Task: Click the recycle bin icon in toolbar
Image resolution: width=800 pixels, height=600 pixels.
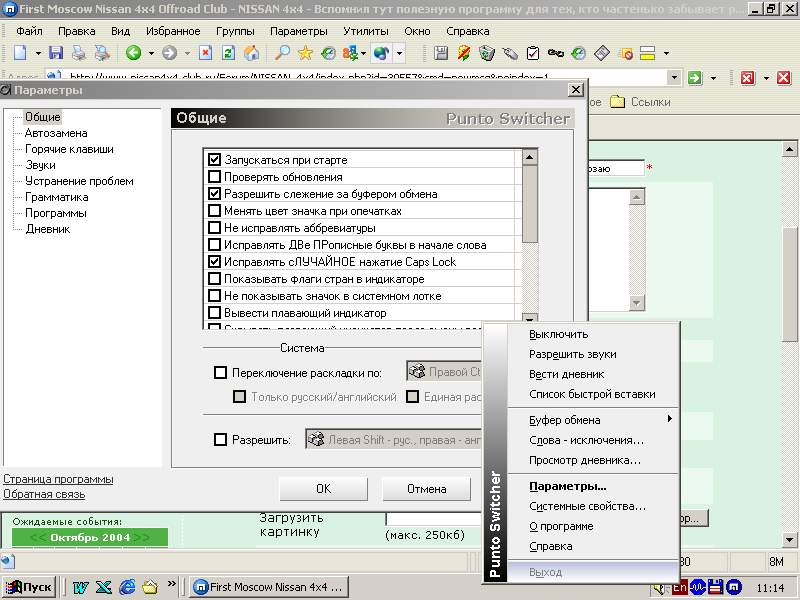Action: point(487,53)
